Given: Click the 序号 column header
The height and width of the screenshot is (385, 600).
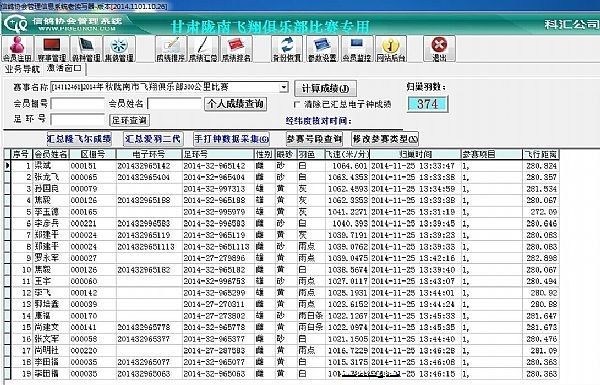Looking at the screenshot, I should [21, 154].
